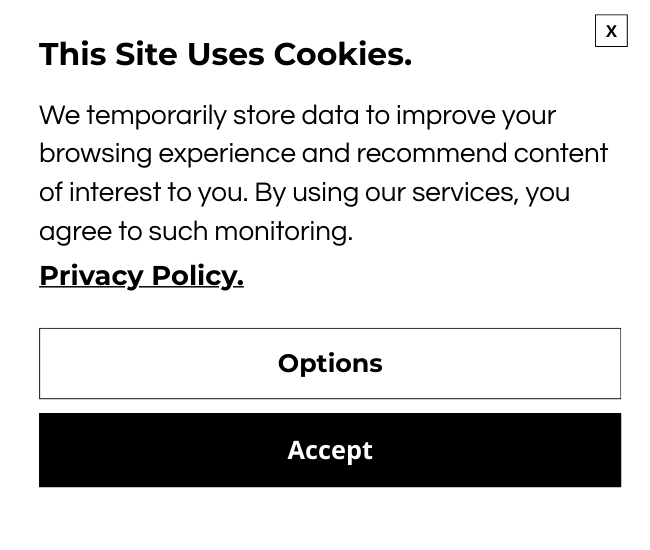Click the Options button
This screenshot has width=650, height=550.
click(x=330, y=363)
